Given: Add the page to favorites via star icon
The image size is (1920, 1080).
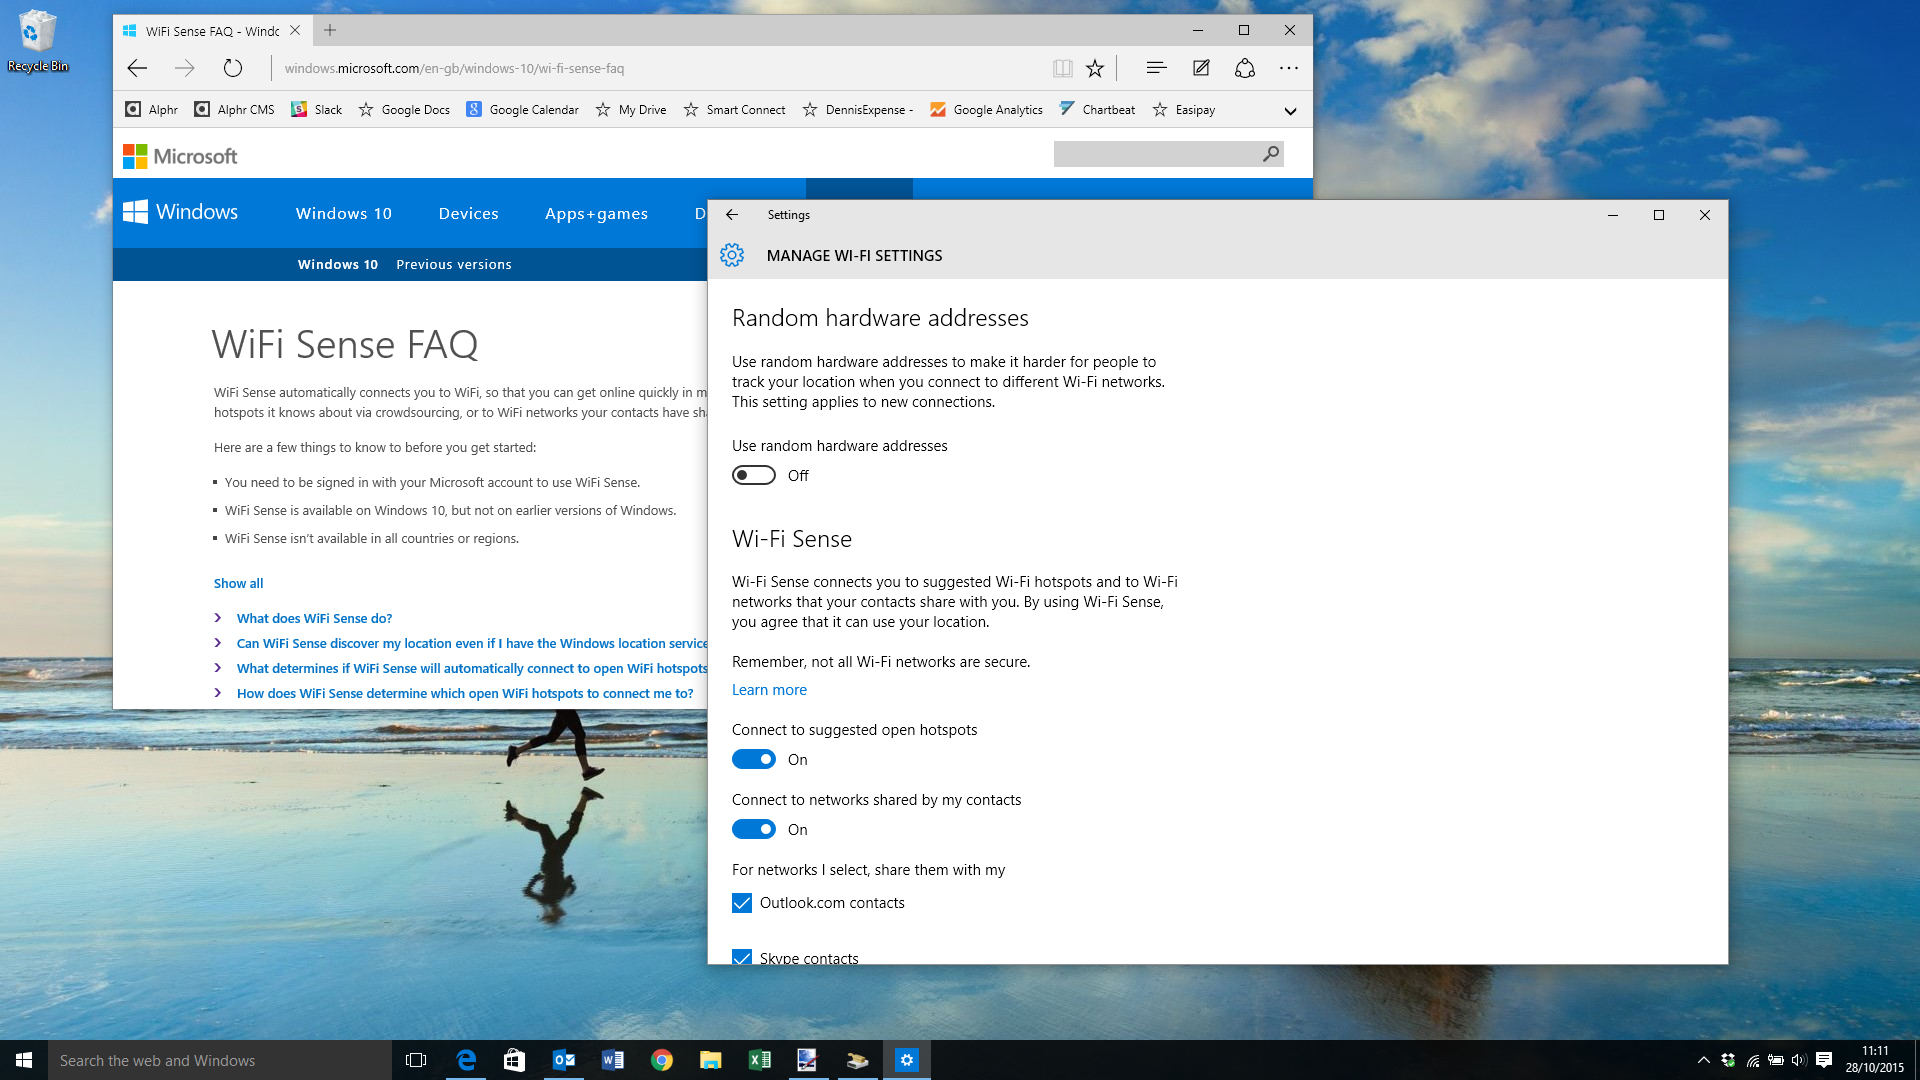Looking at the screenshot, I should pyautogui.click(x=1095, y=68).
